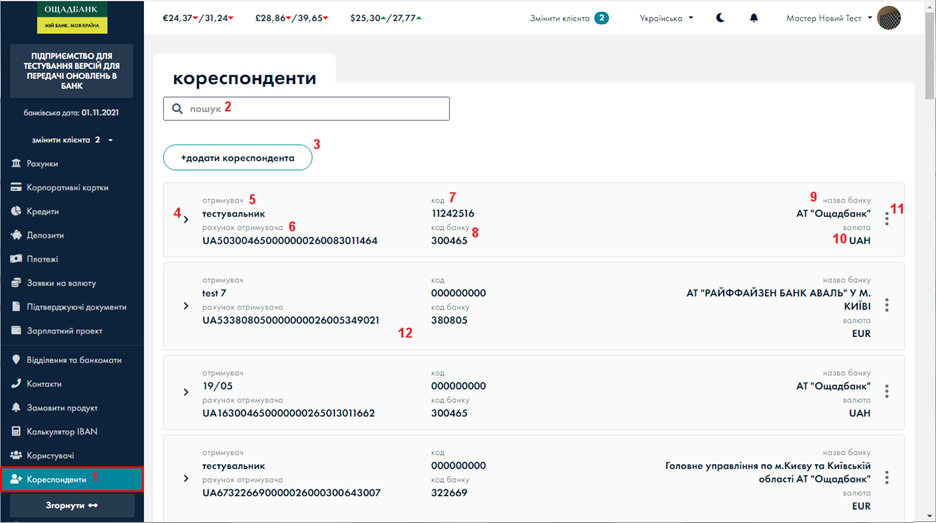Open three-dot menu for 19/05 correspondent
The image size is (936, 523).
pos(886,391)
